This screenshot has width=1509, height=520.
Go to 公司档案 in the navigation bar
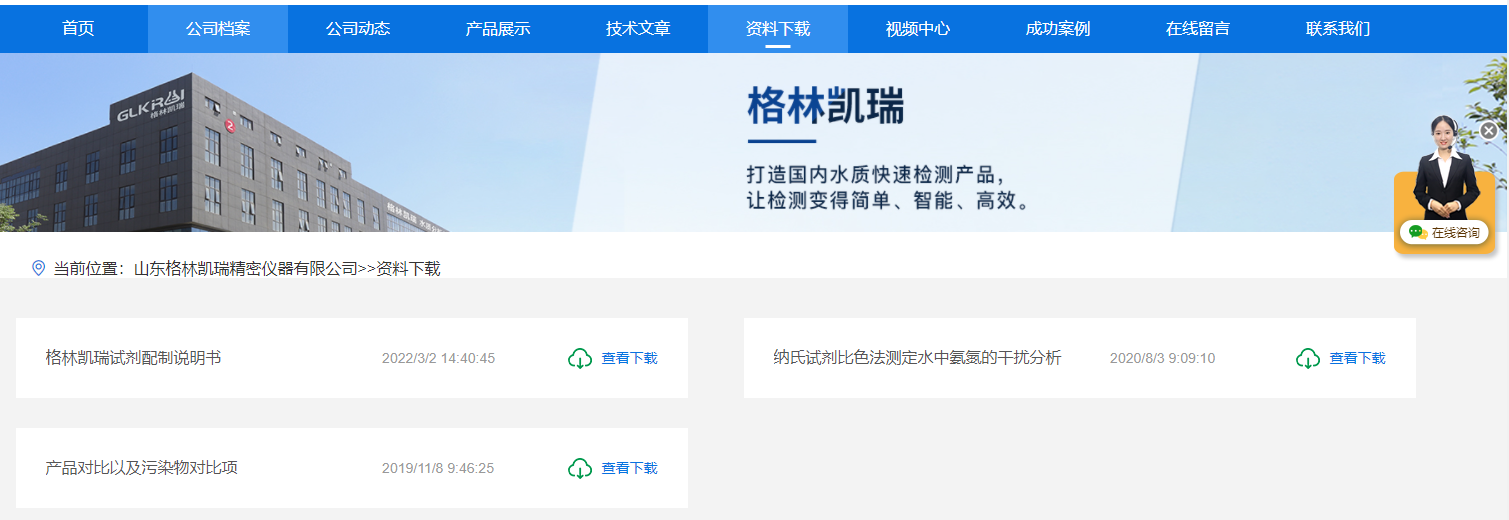(x=218, y=29)
